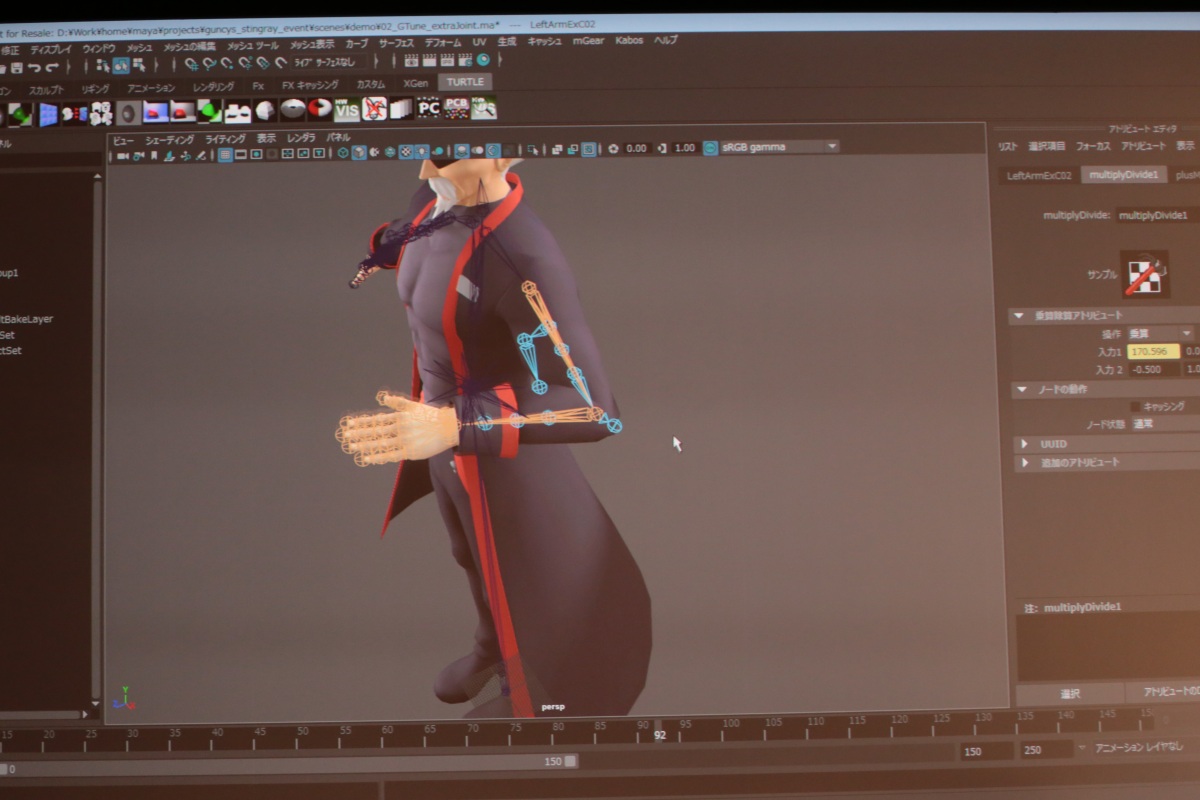The image size is (1200, 800).
Task: Click the PCB shelf icon
Action: click(x=457, y=108)
